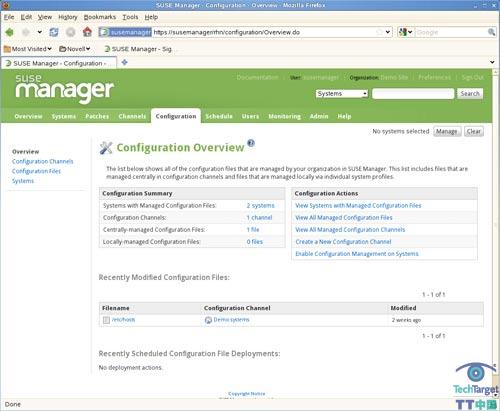Open the URL bar history dropdown
500x411 pixels.
click(388, 32)
